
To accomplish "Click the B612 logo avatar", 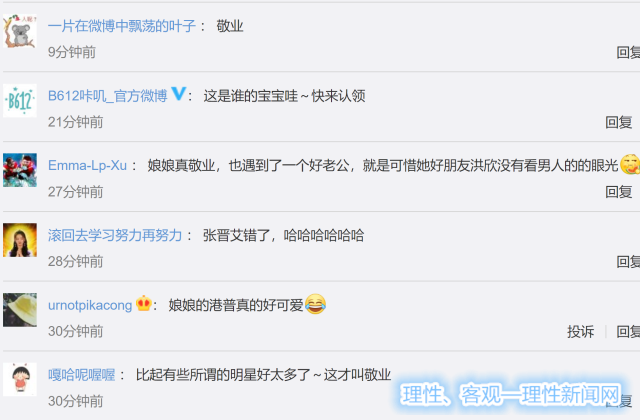I will point(20,100).
